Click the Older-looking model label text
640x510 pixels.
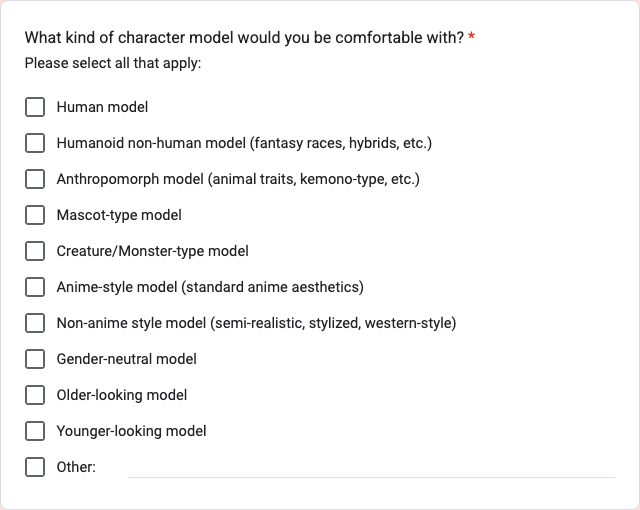(122, 395)
